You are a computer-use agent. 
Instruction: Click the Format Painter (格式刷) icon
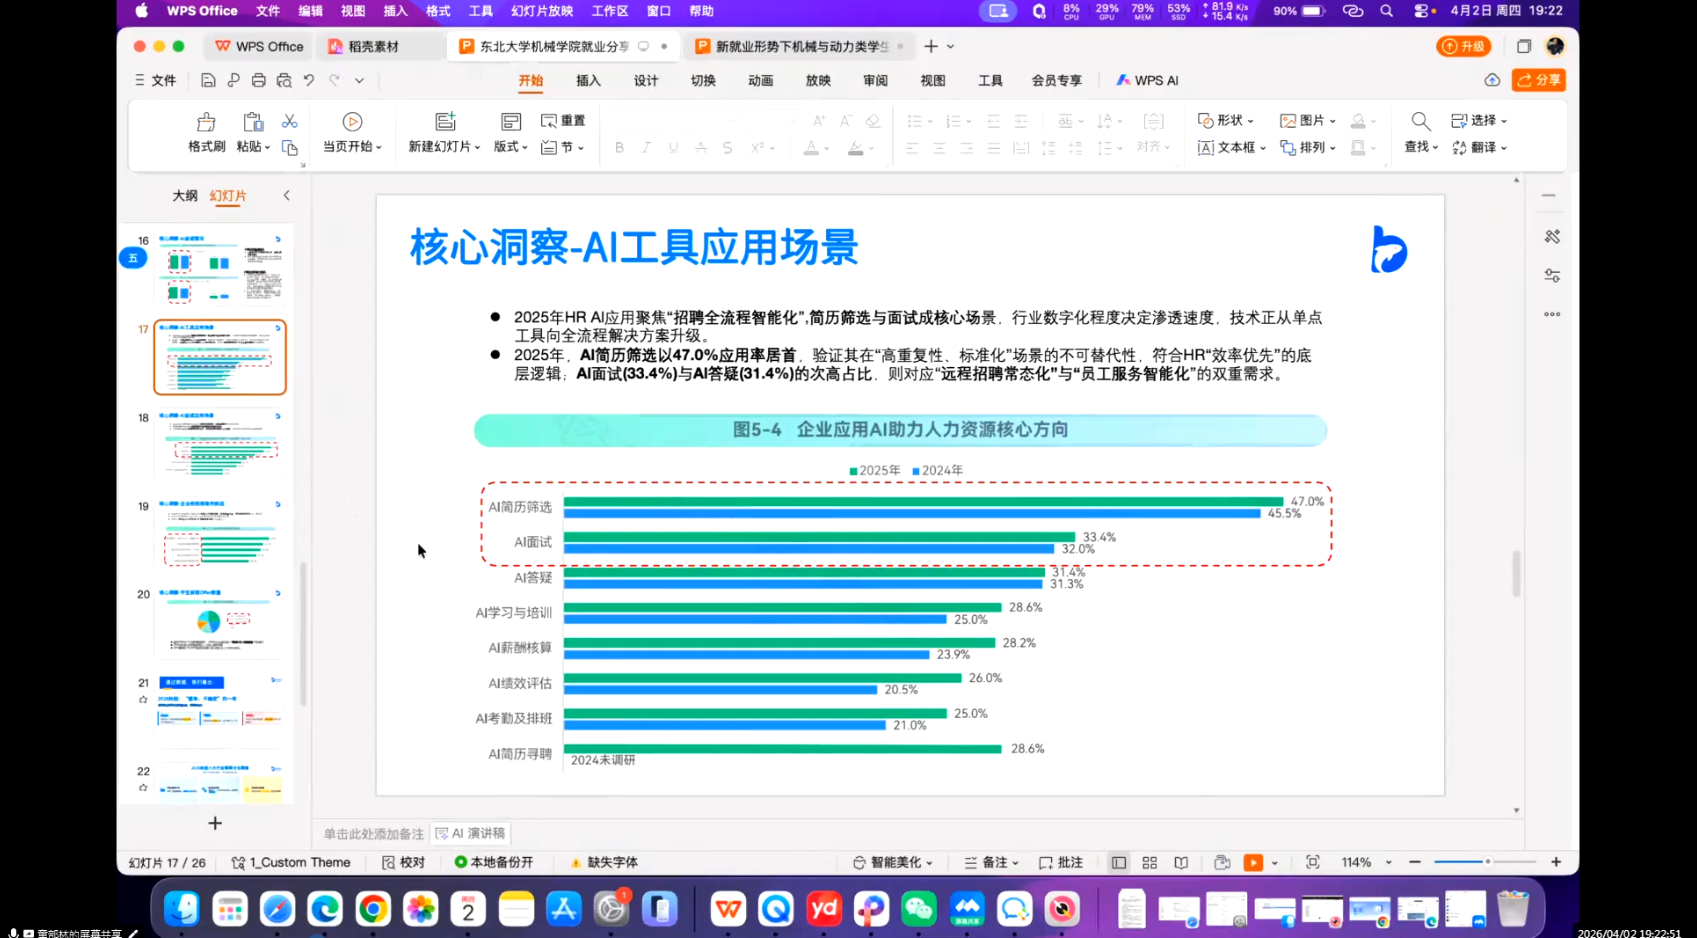206,122
